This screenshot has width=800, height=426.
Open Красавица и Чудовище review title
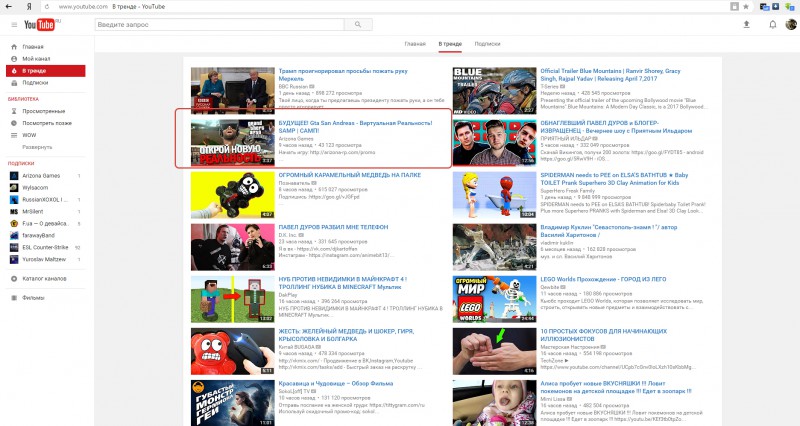click(336, 383)
